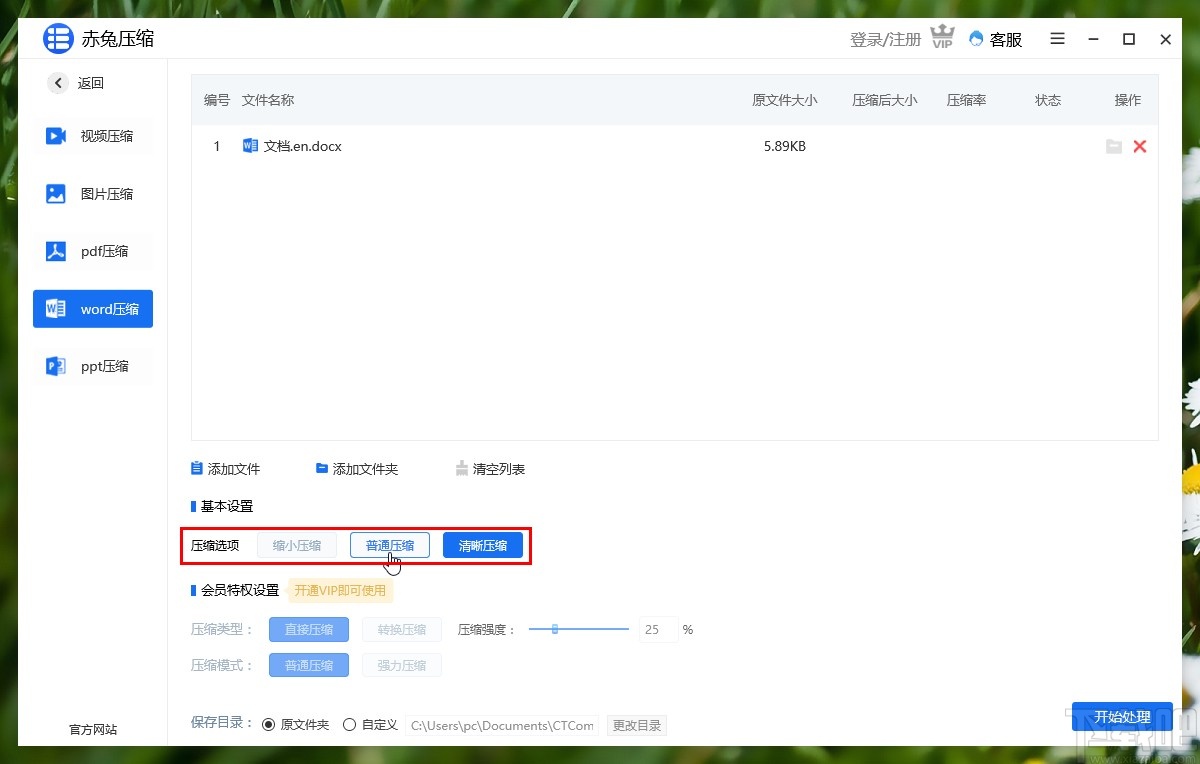Viewport: 1200px width, 764px height.
Task: Open folder icon for 文档.en.docx
Action: (1114, 147)
